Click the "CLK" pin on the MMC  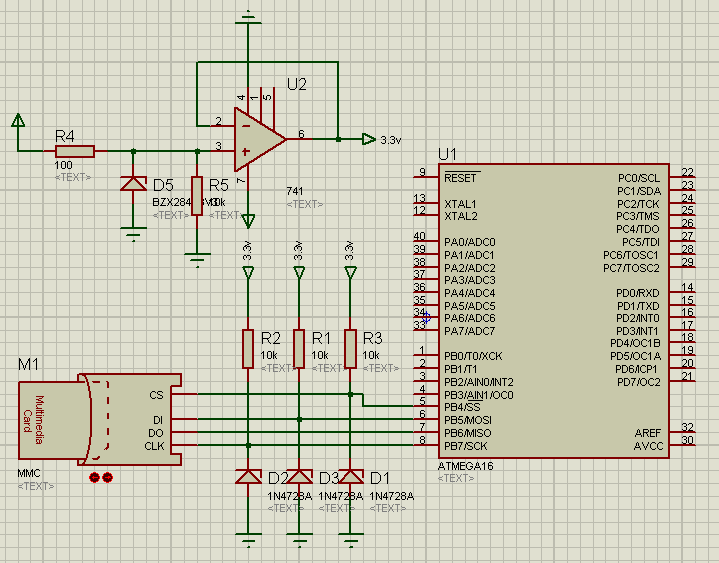tap(154, 446)
